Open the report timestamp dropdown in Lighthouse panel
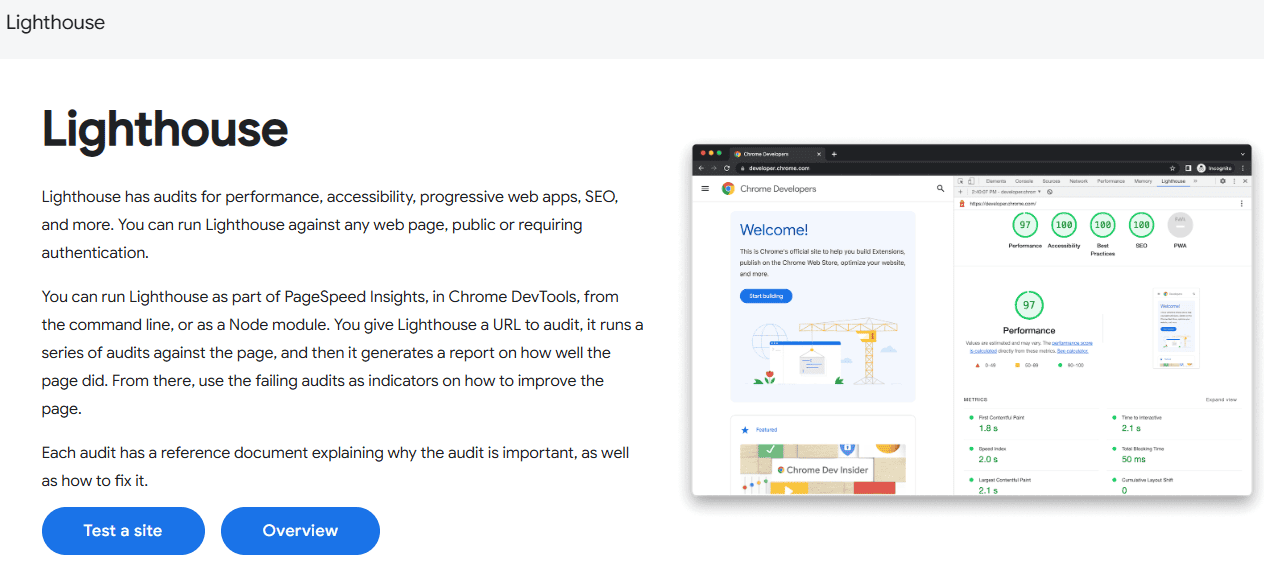This screenshot has height=568, width=1264. coord(1006,192)
